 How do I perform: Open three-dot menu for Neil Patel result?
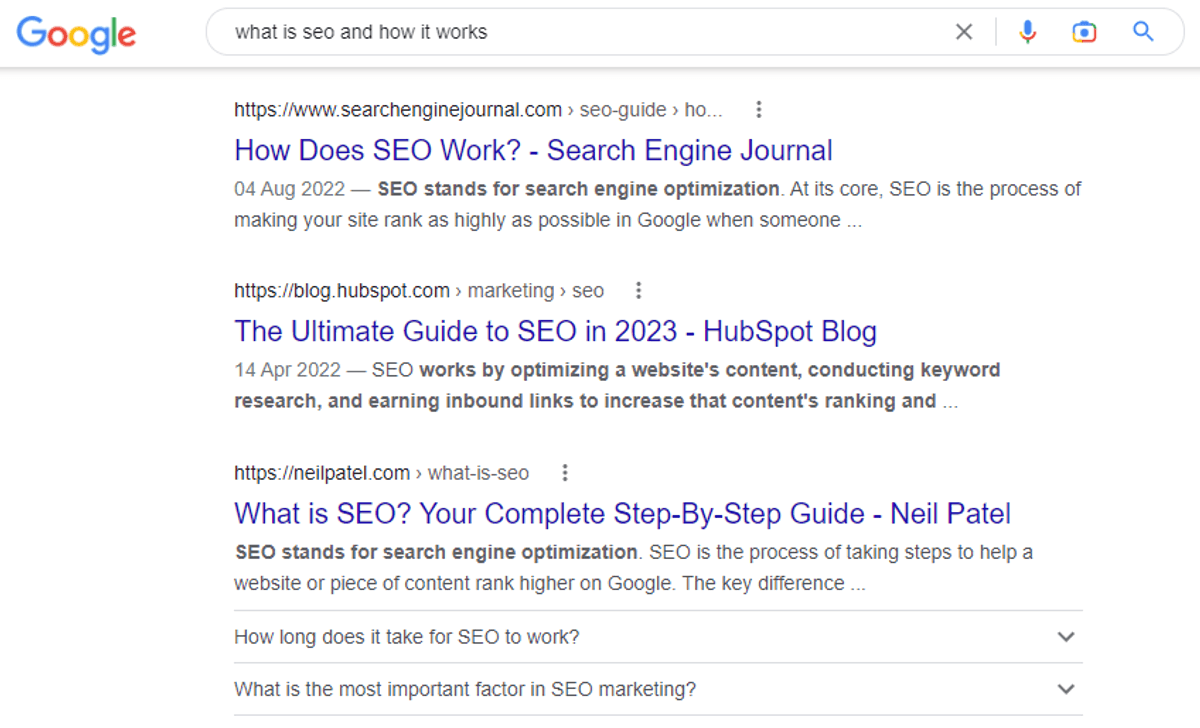[565, 472]
